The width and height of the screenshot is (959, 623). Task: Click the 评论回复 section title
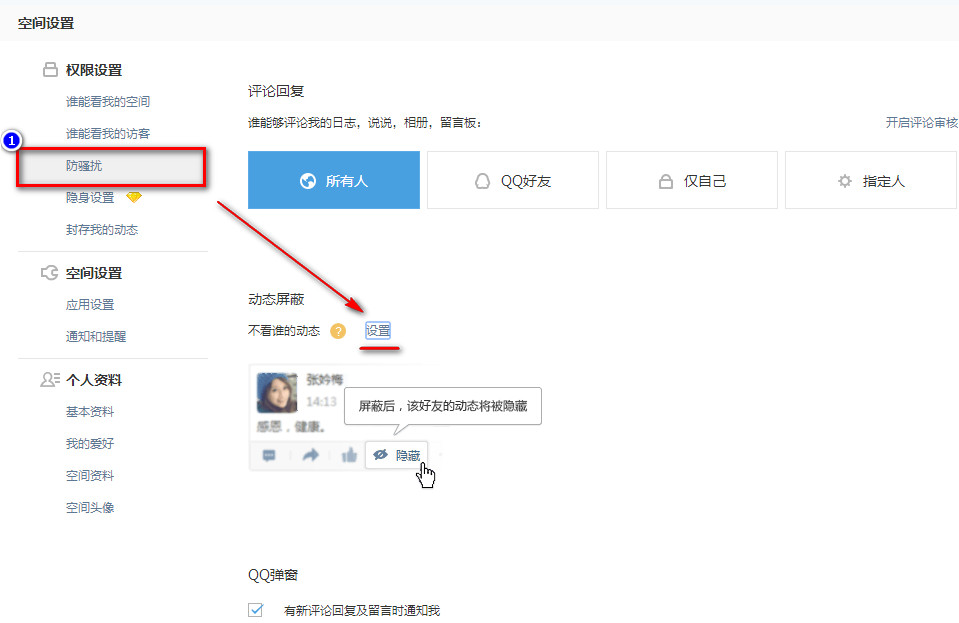(276, 91)
